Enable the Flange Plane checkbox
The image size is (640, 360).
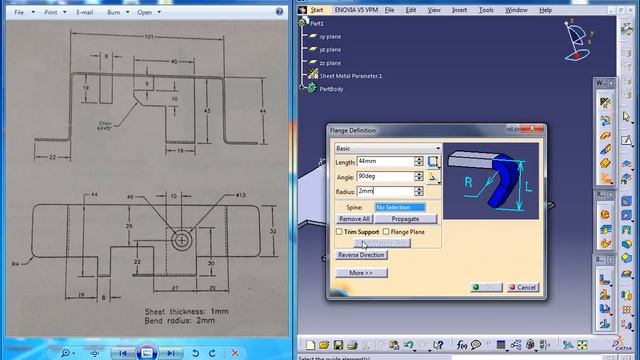click(x=386, y=231)
